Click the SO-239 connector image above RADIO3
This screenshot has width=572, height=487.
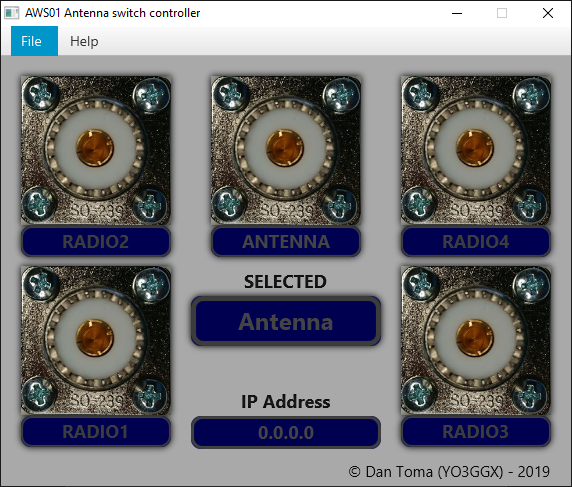click(x=476, y=340)
